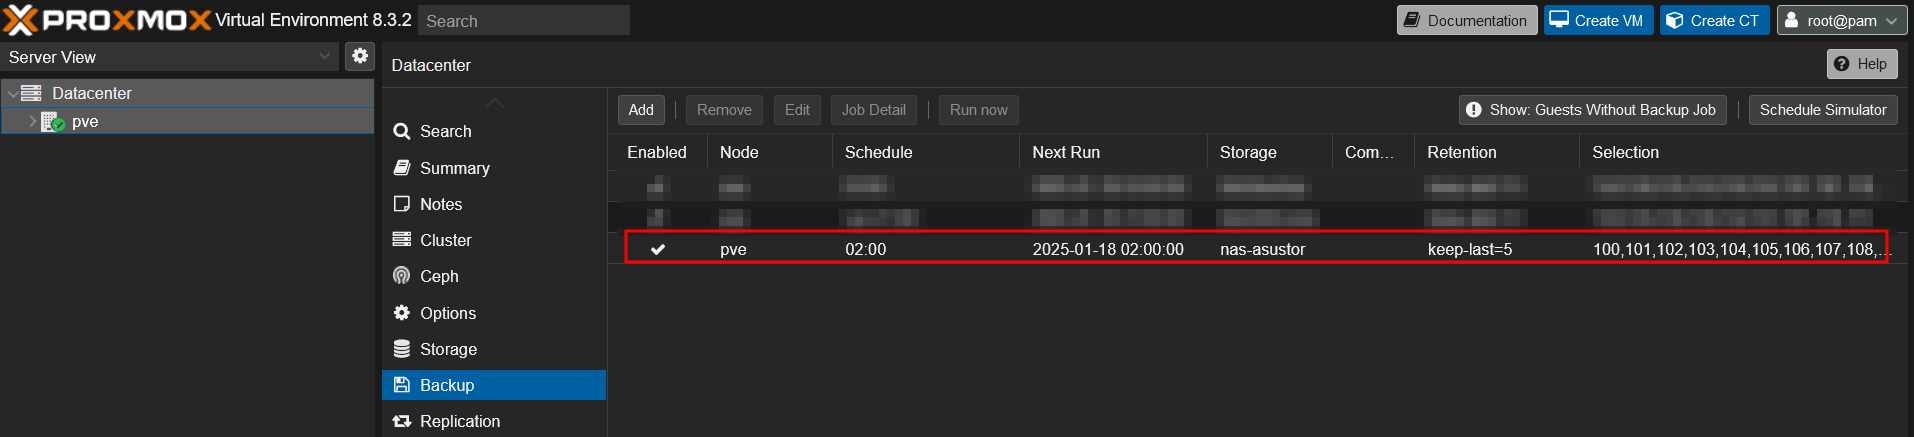This screenshot has width=1914, height=437.
Task: Click the Options gear icon in sidebar
Action: click(x=402, y=313)
